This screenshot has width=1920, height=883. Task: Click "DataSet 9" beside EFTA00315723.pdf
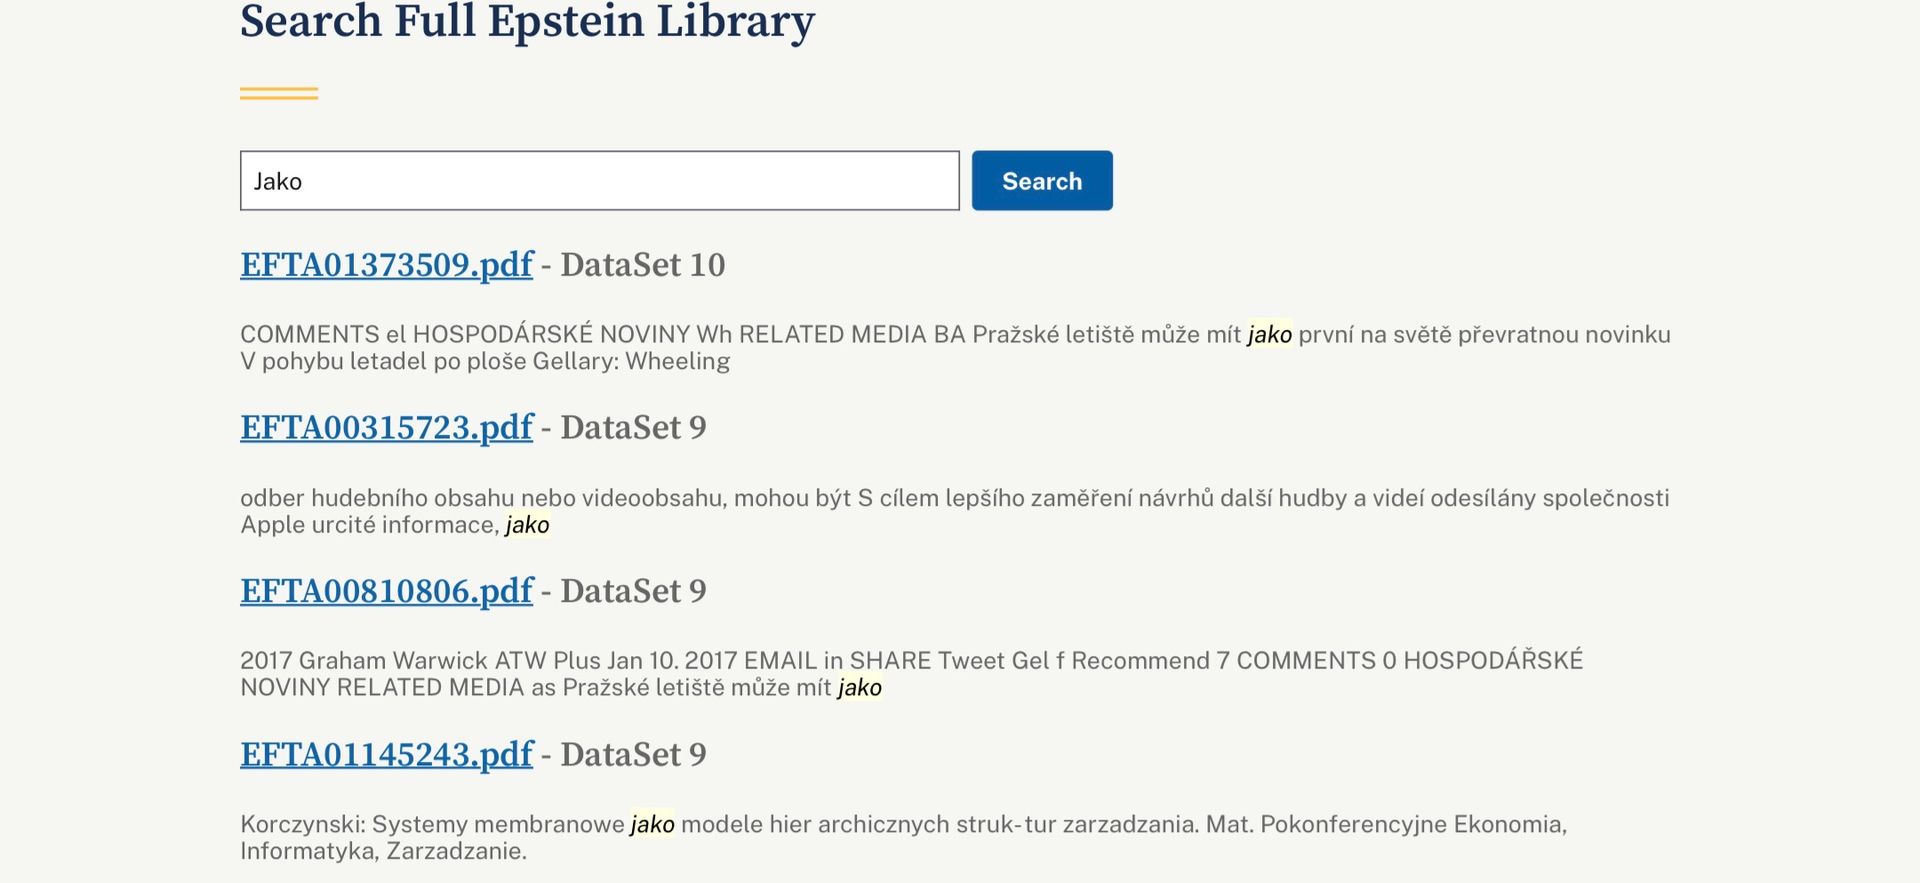(633, 428)
